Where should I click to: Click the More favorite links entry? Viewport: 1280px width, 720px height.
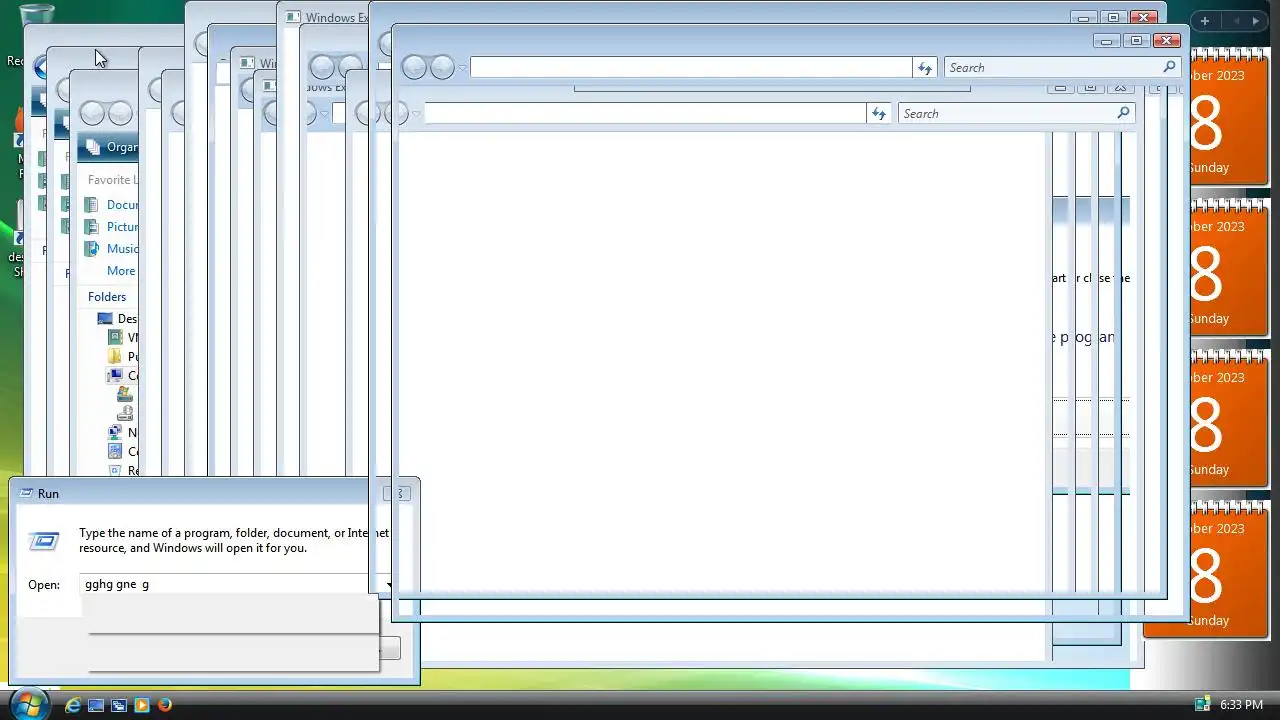[x=121, y=271]
